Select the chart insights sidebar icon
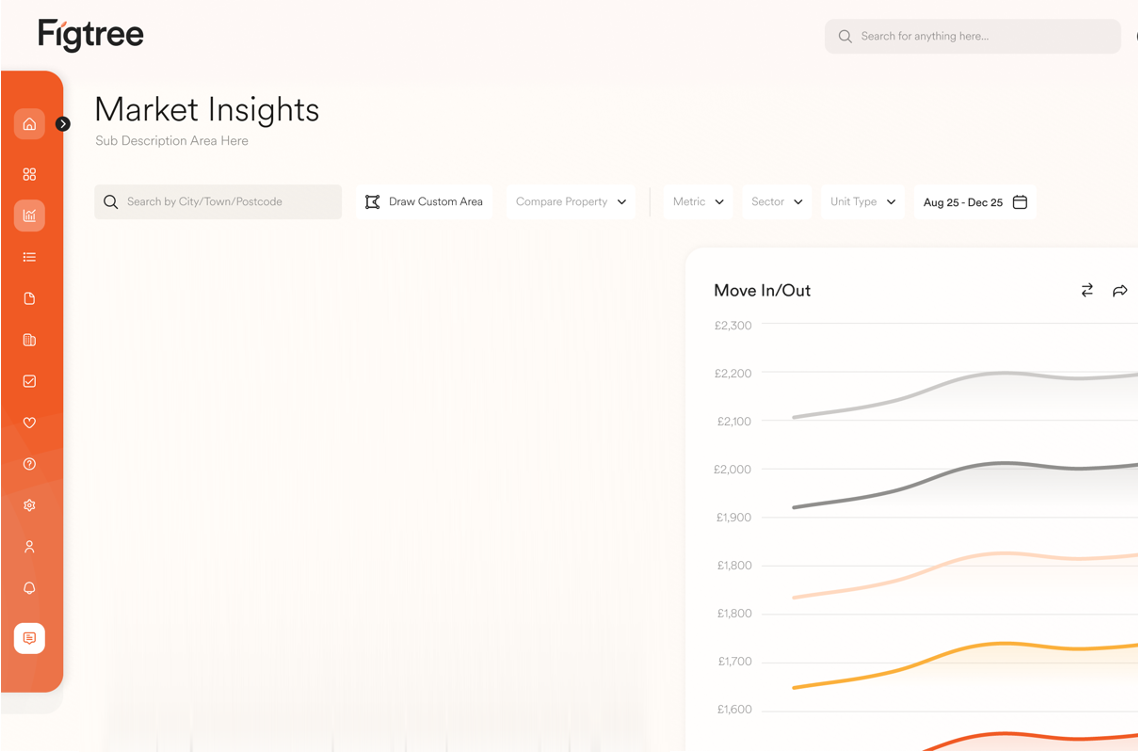The height and width of the screenshot is (752, 1138). 29,216
